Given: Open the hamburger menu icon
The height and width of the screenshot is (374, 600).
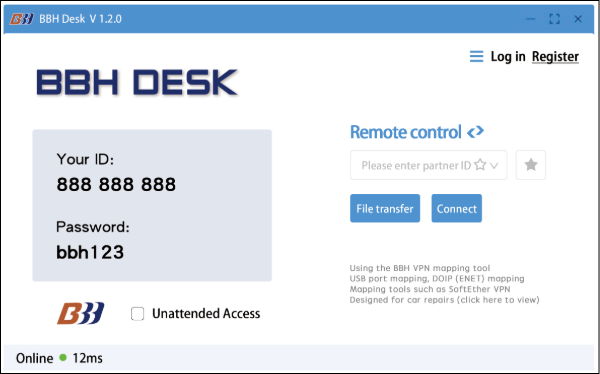Looking at the screenshot, I should 476,56.
